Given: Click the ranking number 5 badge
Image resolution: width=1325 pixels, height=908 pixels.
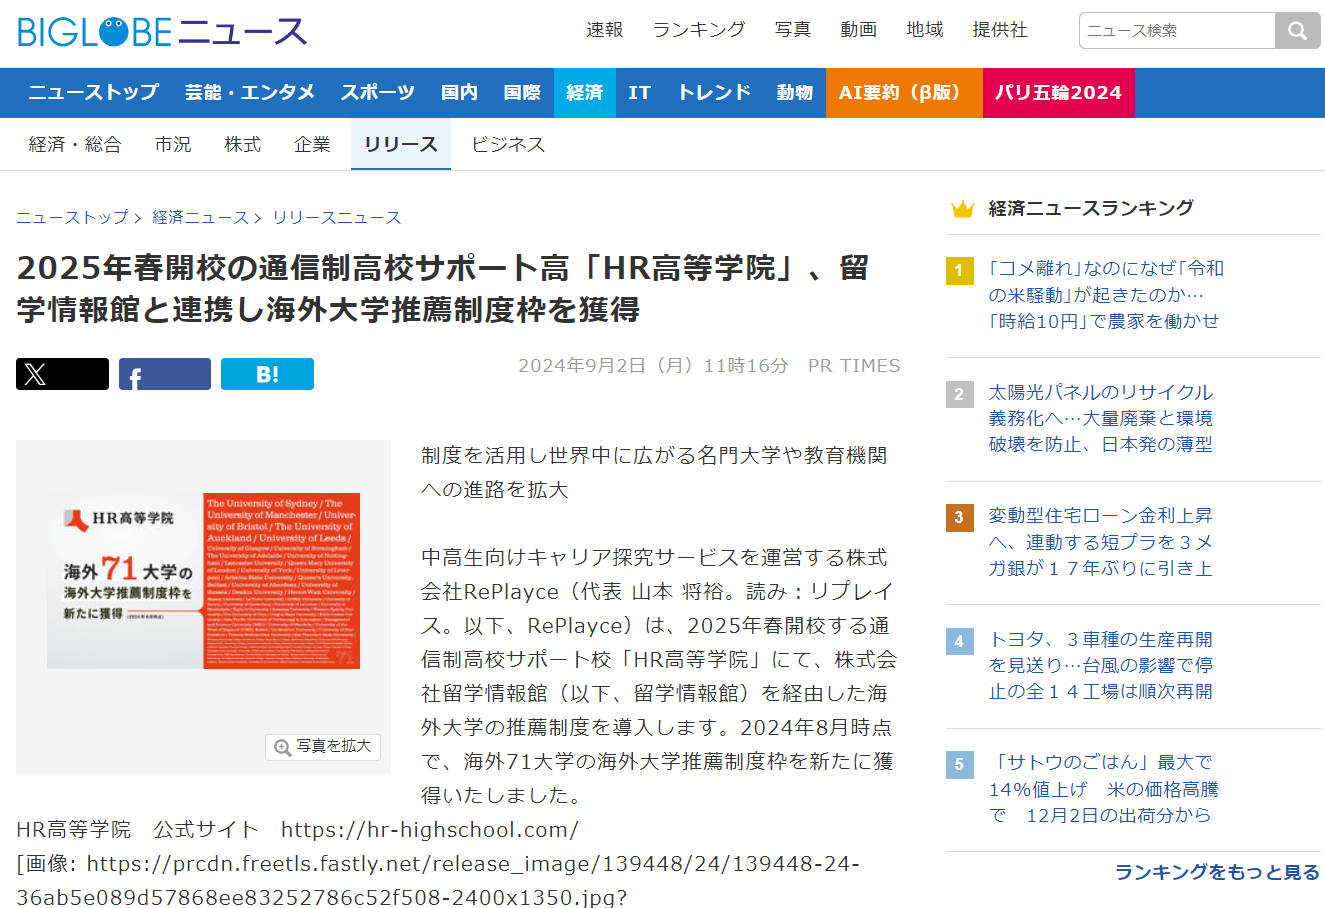Looking at the screenshot, I should (959, 765).
